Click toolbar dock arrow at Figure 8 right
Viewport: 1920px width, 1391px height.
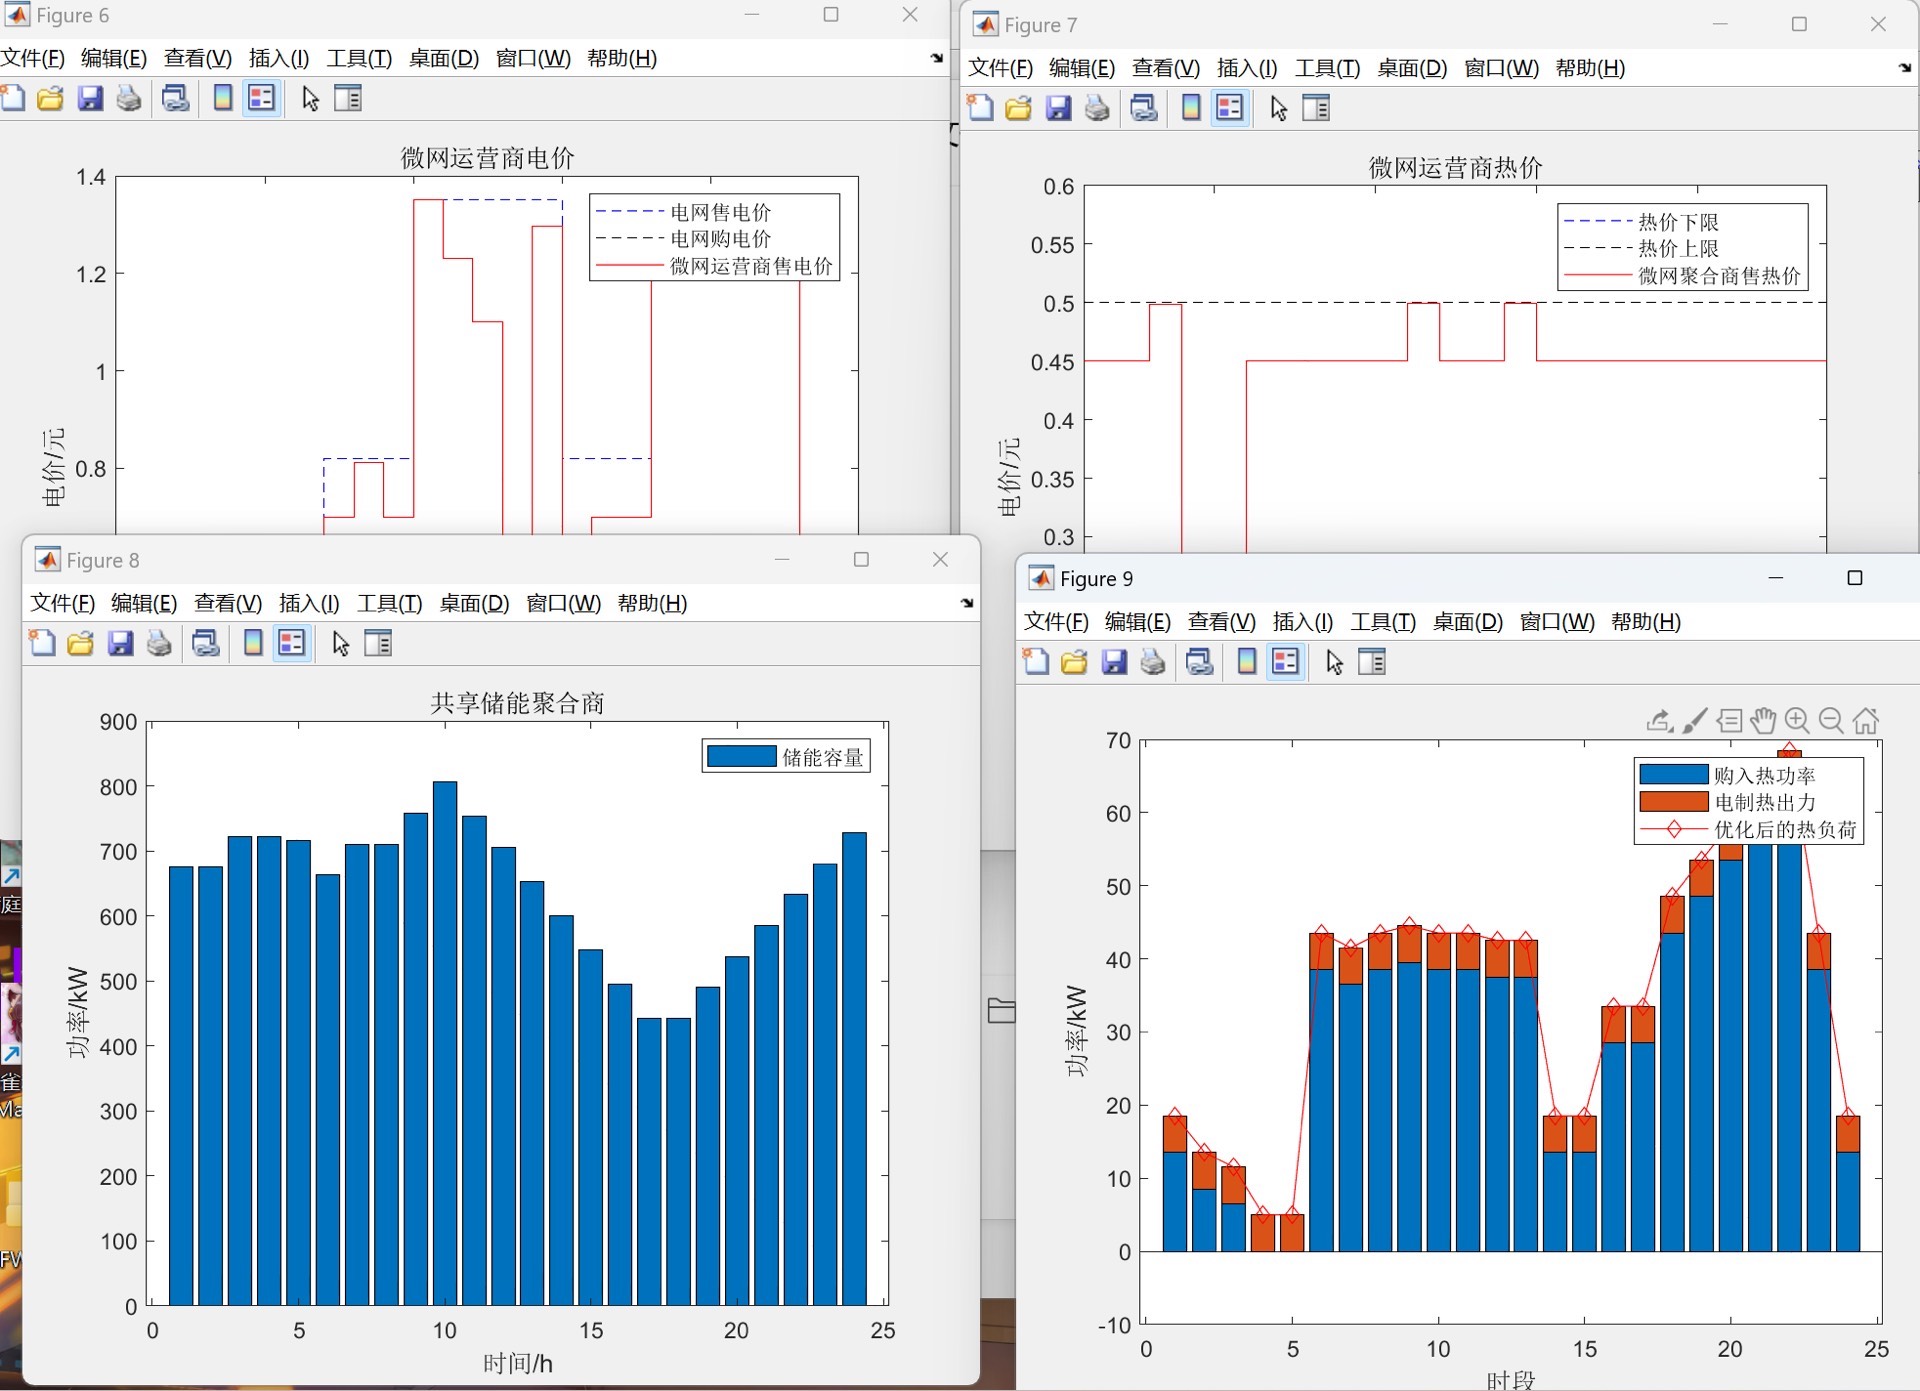[967, 603]
